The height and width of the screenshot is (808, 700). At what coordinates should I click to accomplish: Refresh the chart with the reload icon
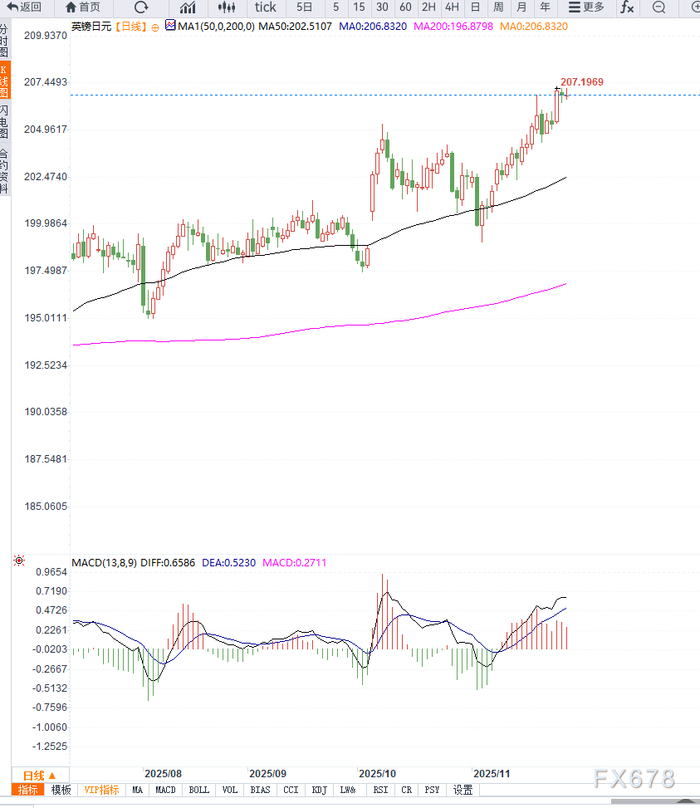pyautogui.click(x=141, y=7)
